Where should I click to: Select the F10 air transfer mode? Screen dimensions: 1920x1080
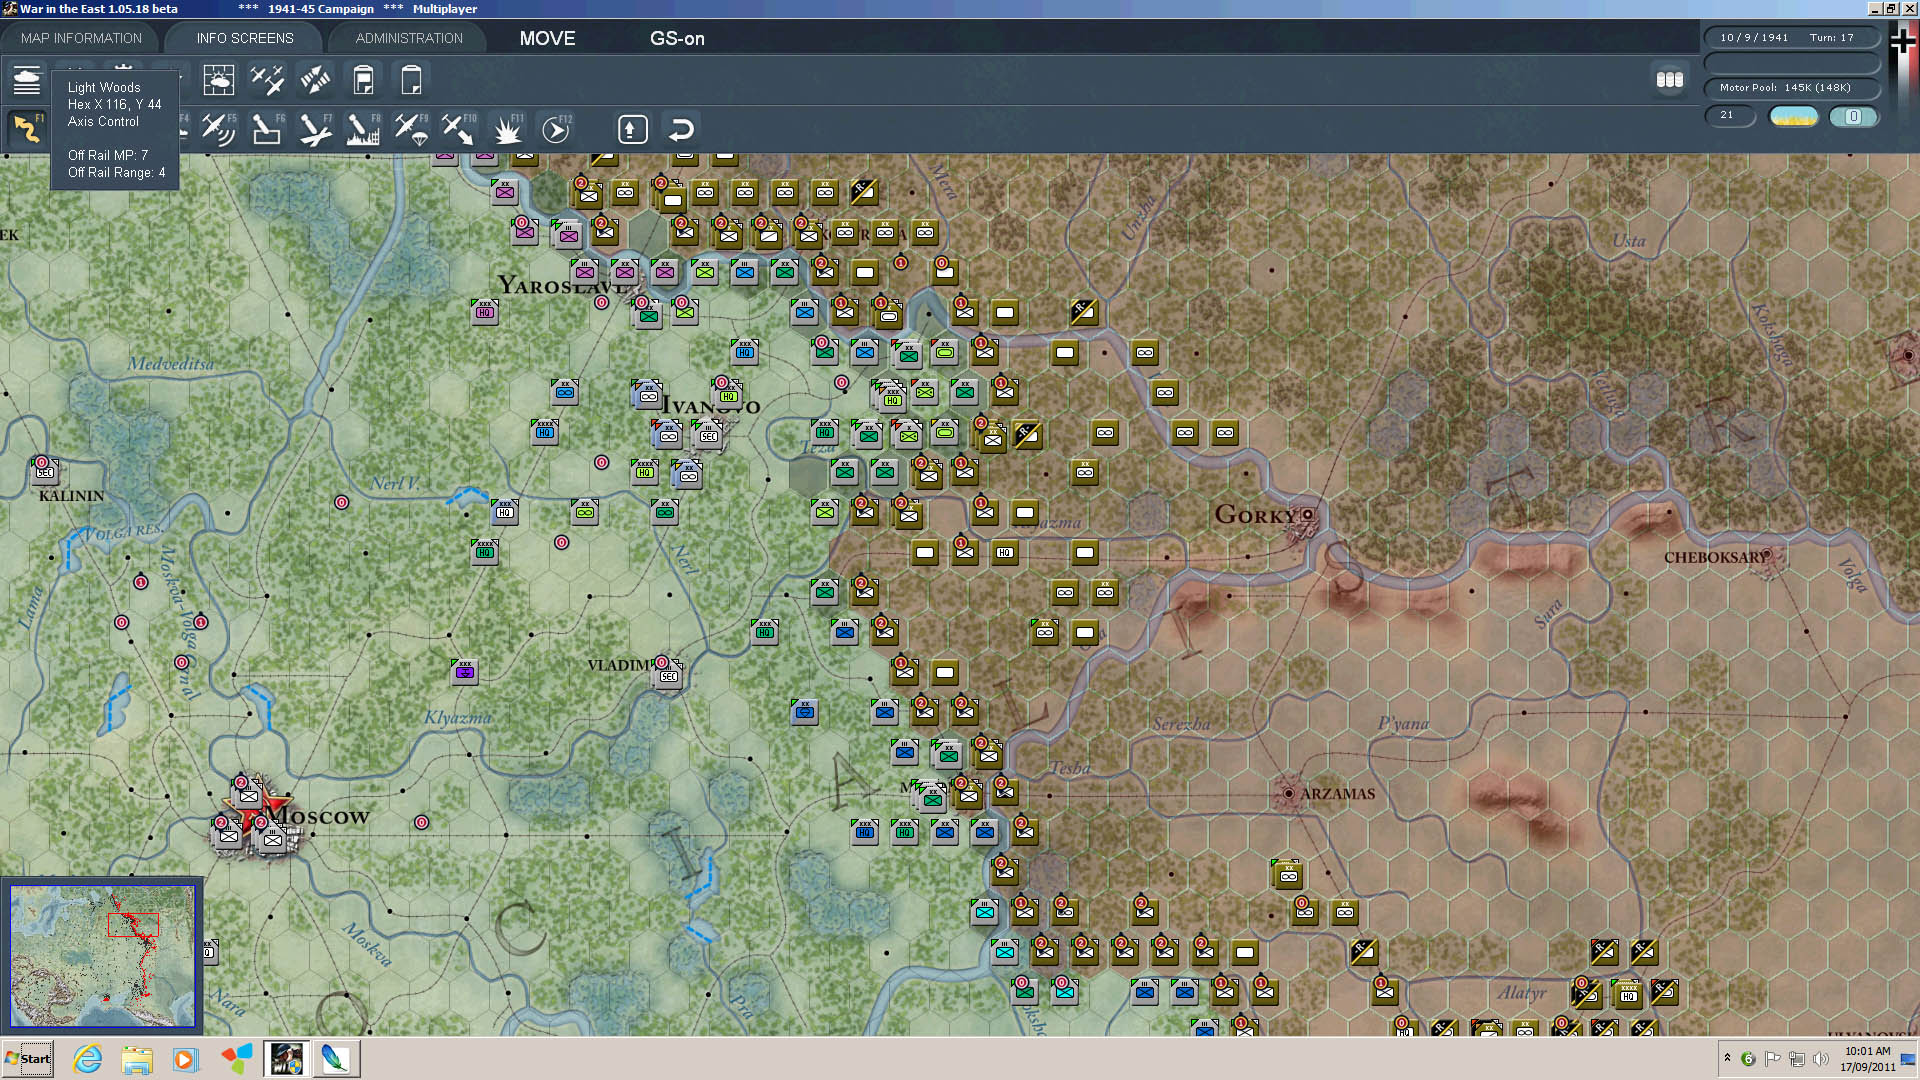tap(459, 129)
